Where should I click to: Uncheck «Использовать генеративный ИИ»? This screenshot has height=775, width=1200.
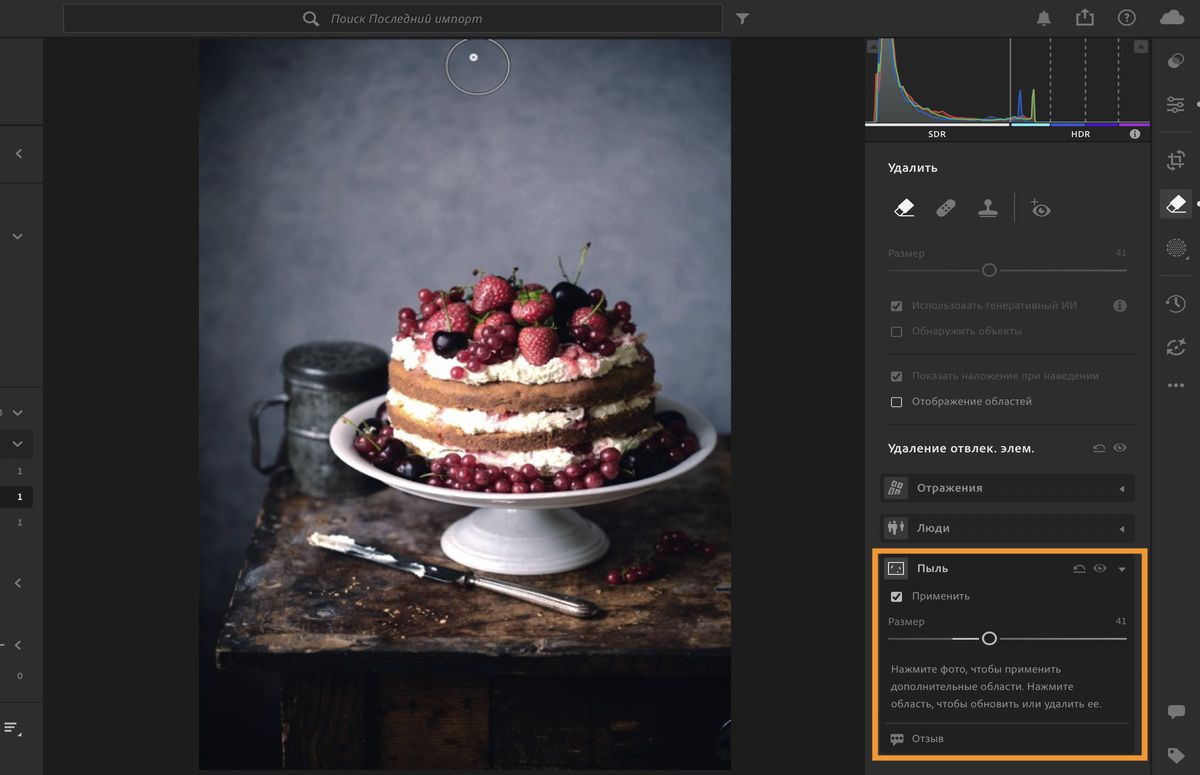point(896,306)
